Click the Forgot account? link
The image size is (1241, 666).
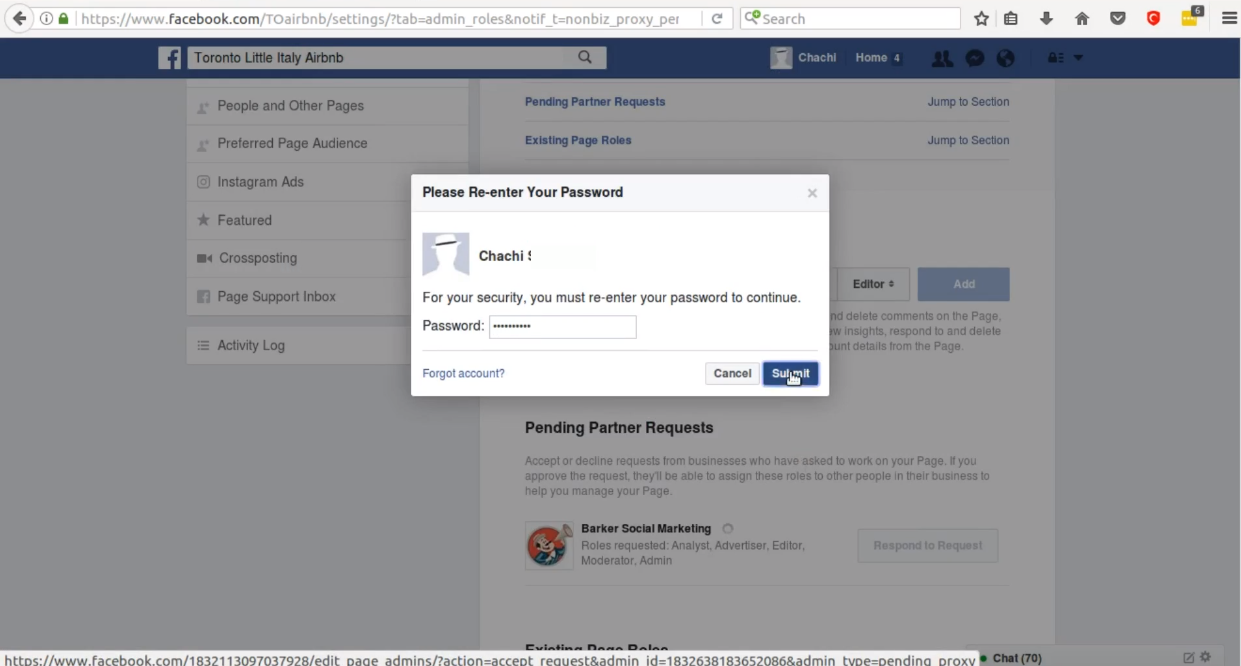[x=463, y=373]
